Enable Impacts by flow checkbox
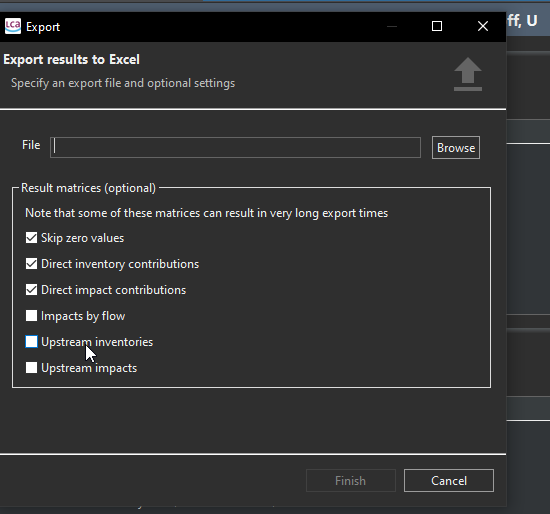This screenshot has width=550, height=514. (32, 316)
